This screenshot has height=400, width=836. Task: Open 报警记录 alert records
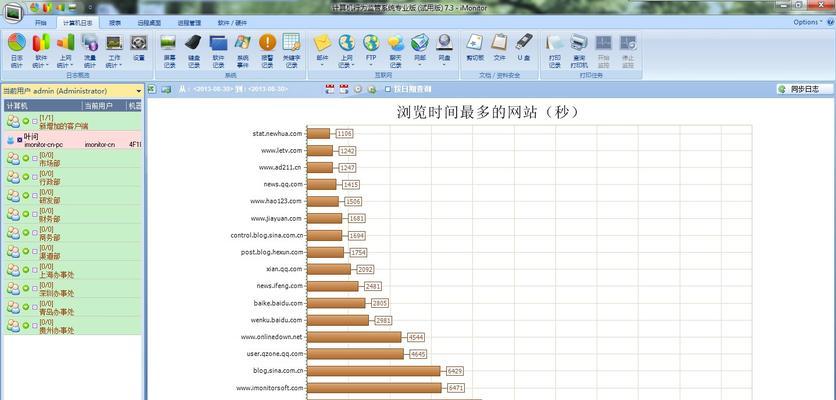point(267,51)
